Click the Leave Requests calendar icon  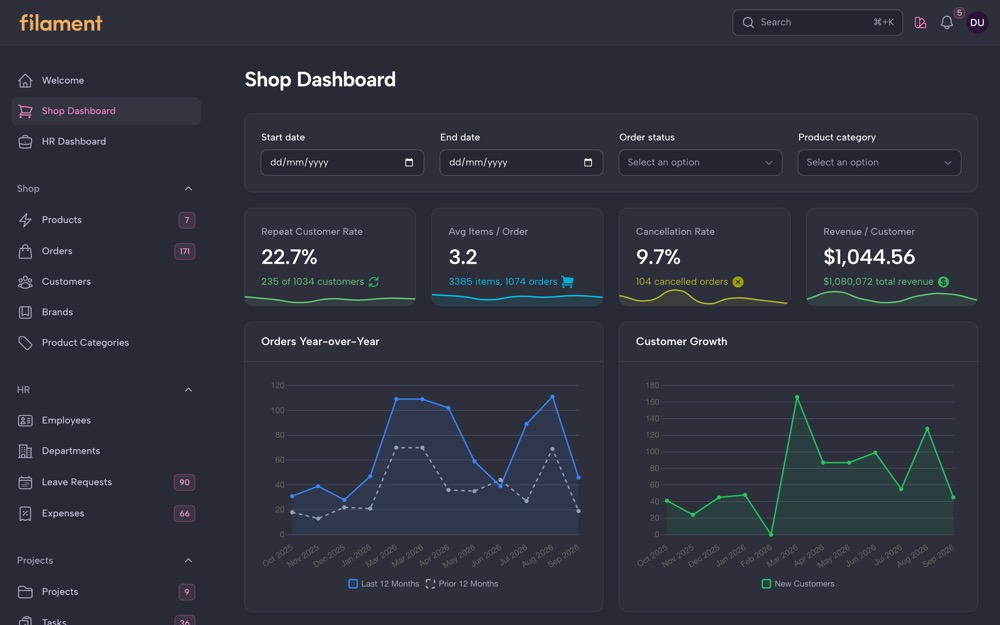(x=25, y=482)
